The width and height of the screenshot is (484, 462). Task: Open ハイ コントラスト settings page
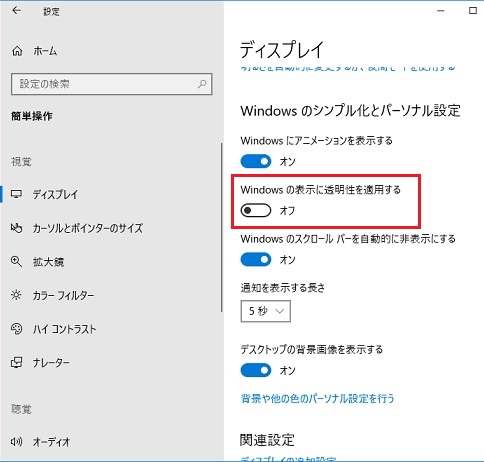click(x=64, y=329)
